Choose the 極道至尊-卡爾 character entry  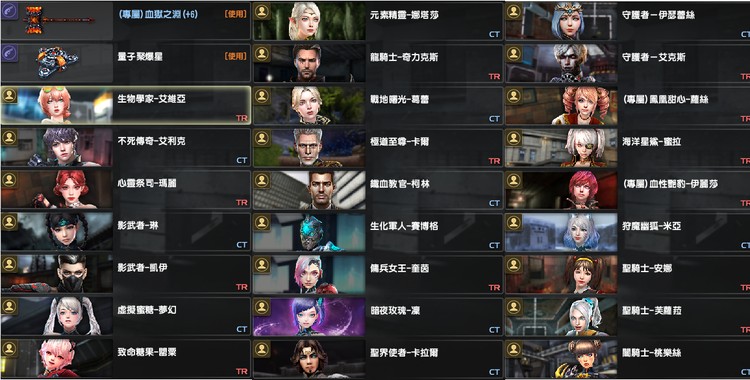click(x=377, y=147)
